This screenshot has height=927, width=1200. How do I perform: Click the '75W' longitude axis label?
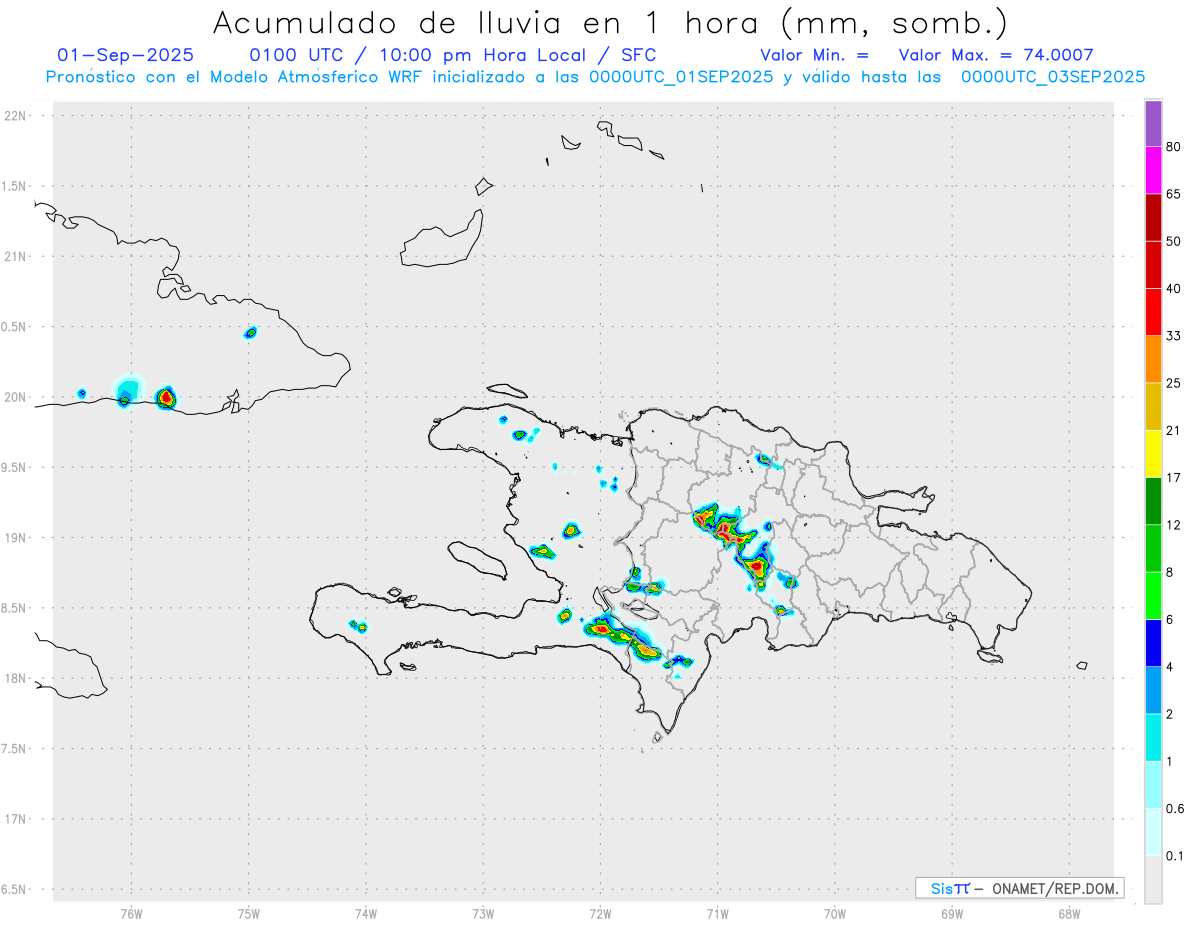(249, 913)
